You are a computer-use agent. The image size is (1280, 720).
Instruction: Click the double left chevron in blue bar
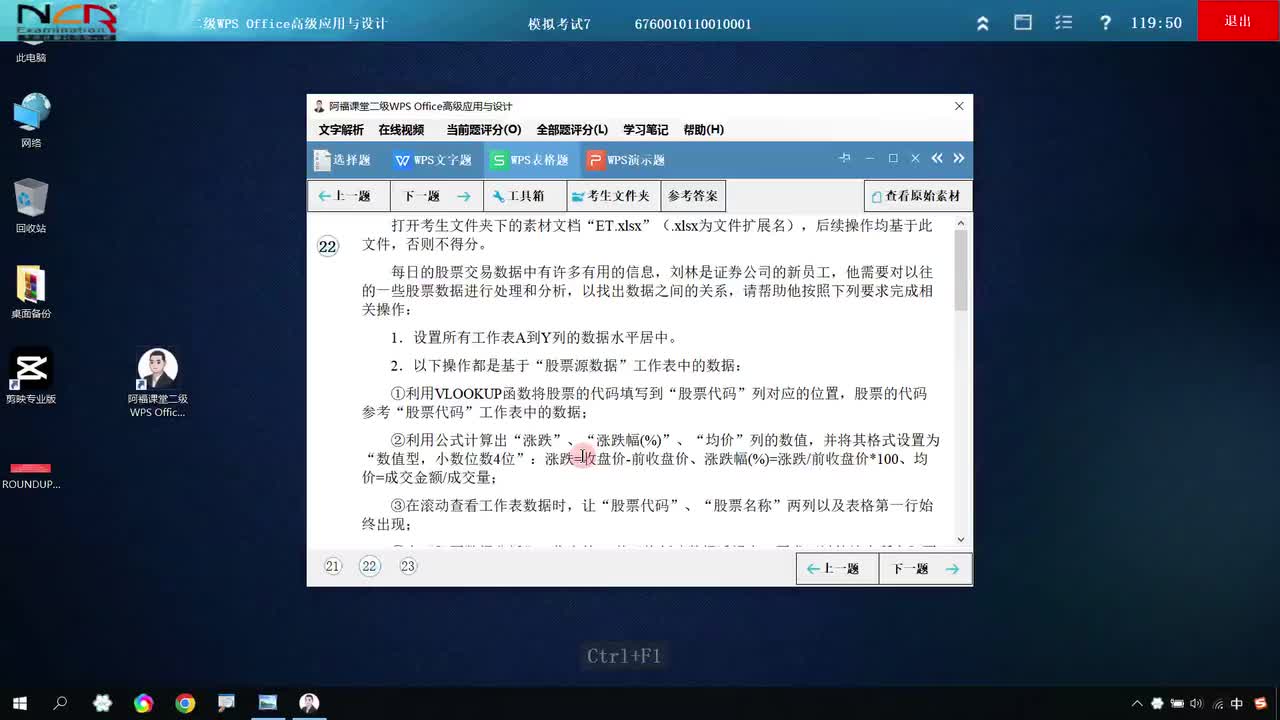click(x=937, y=158)
